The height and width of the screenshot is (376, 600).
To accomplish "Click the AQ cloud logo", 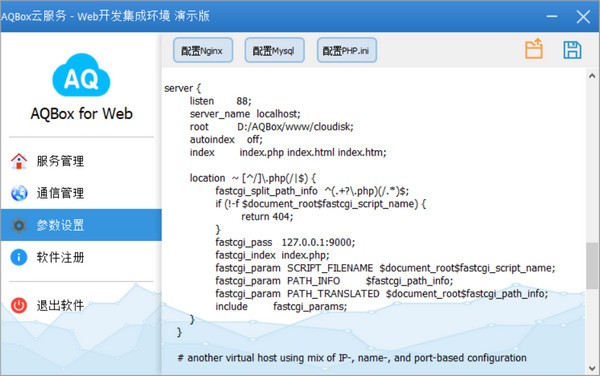I will coord(81,75).
